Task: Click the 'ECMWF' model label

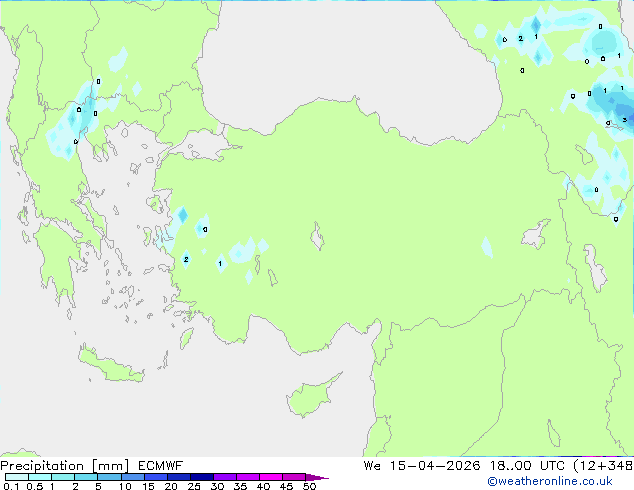Action: click(x=161, y=466)
